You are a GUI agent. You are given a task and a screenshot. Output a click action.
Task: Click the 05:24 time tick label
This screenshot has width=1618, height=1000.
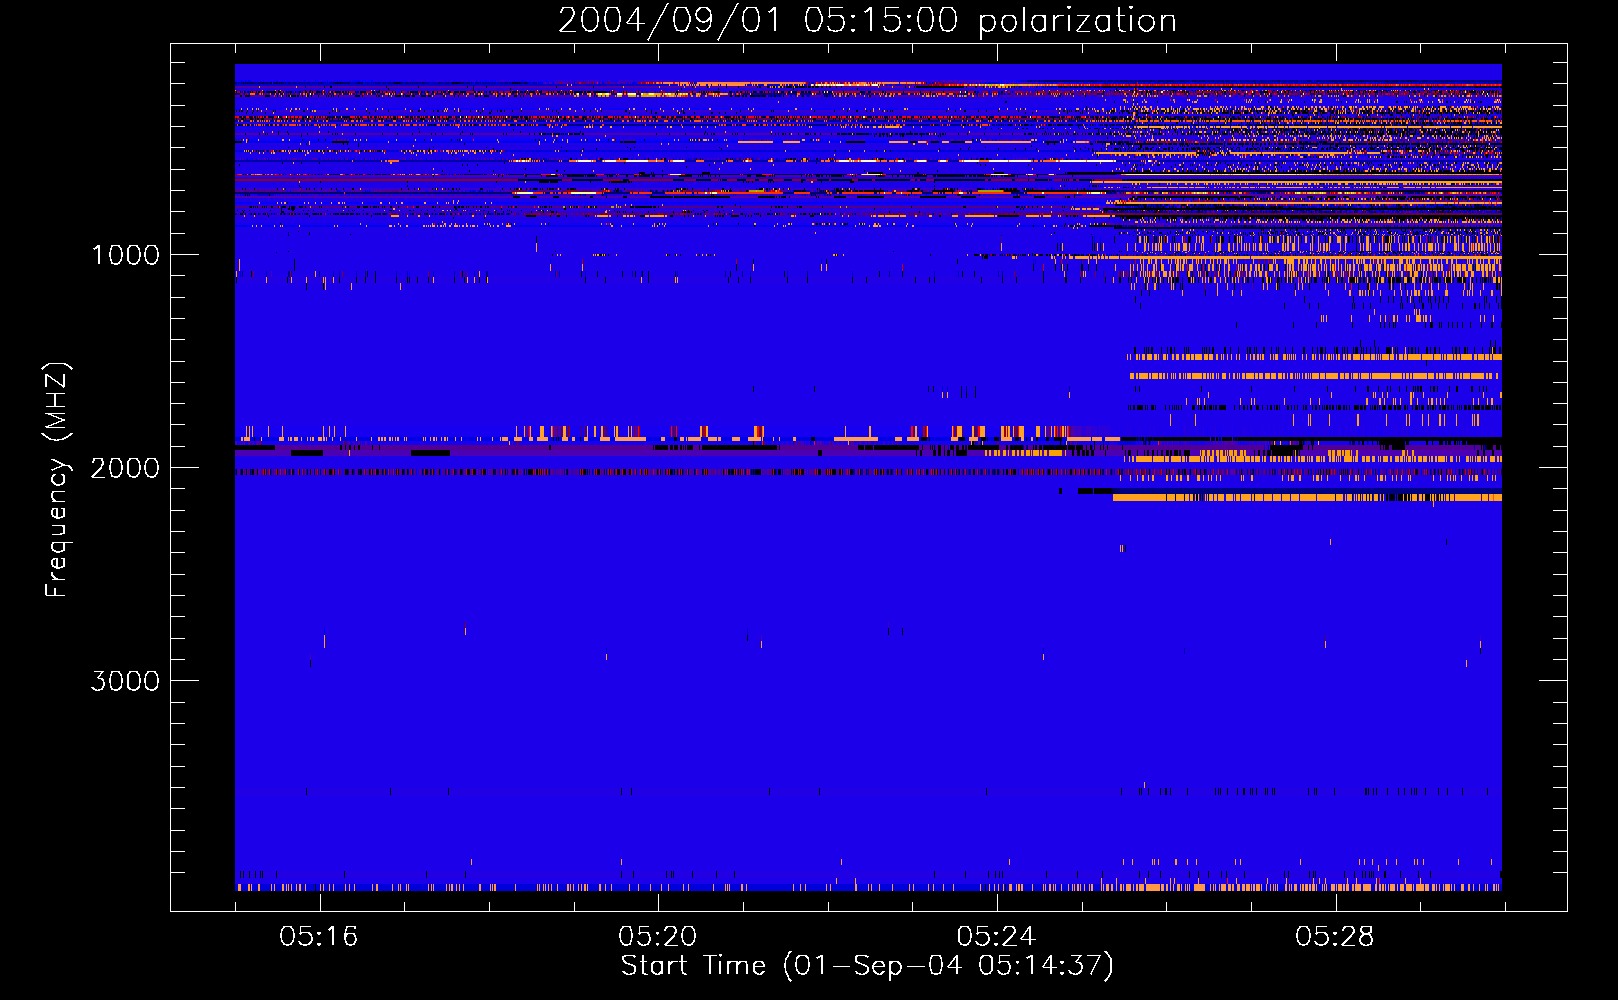pos(996,936)
